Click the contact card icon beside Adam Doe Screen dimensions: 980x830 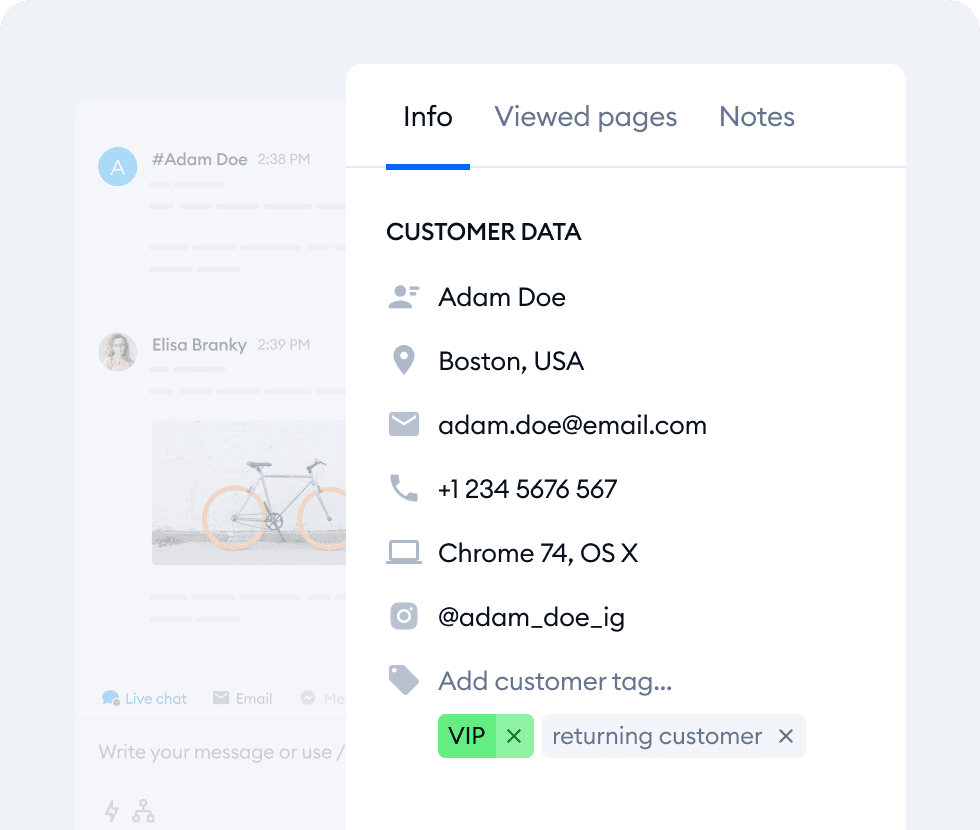404,297
